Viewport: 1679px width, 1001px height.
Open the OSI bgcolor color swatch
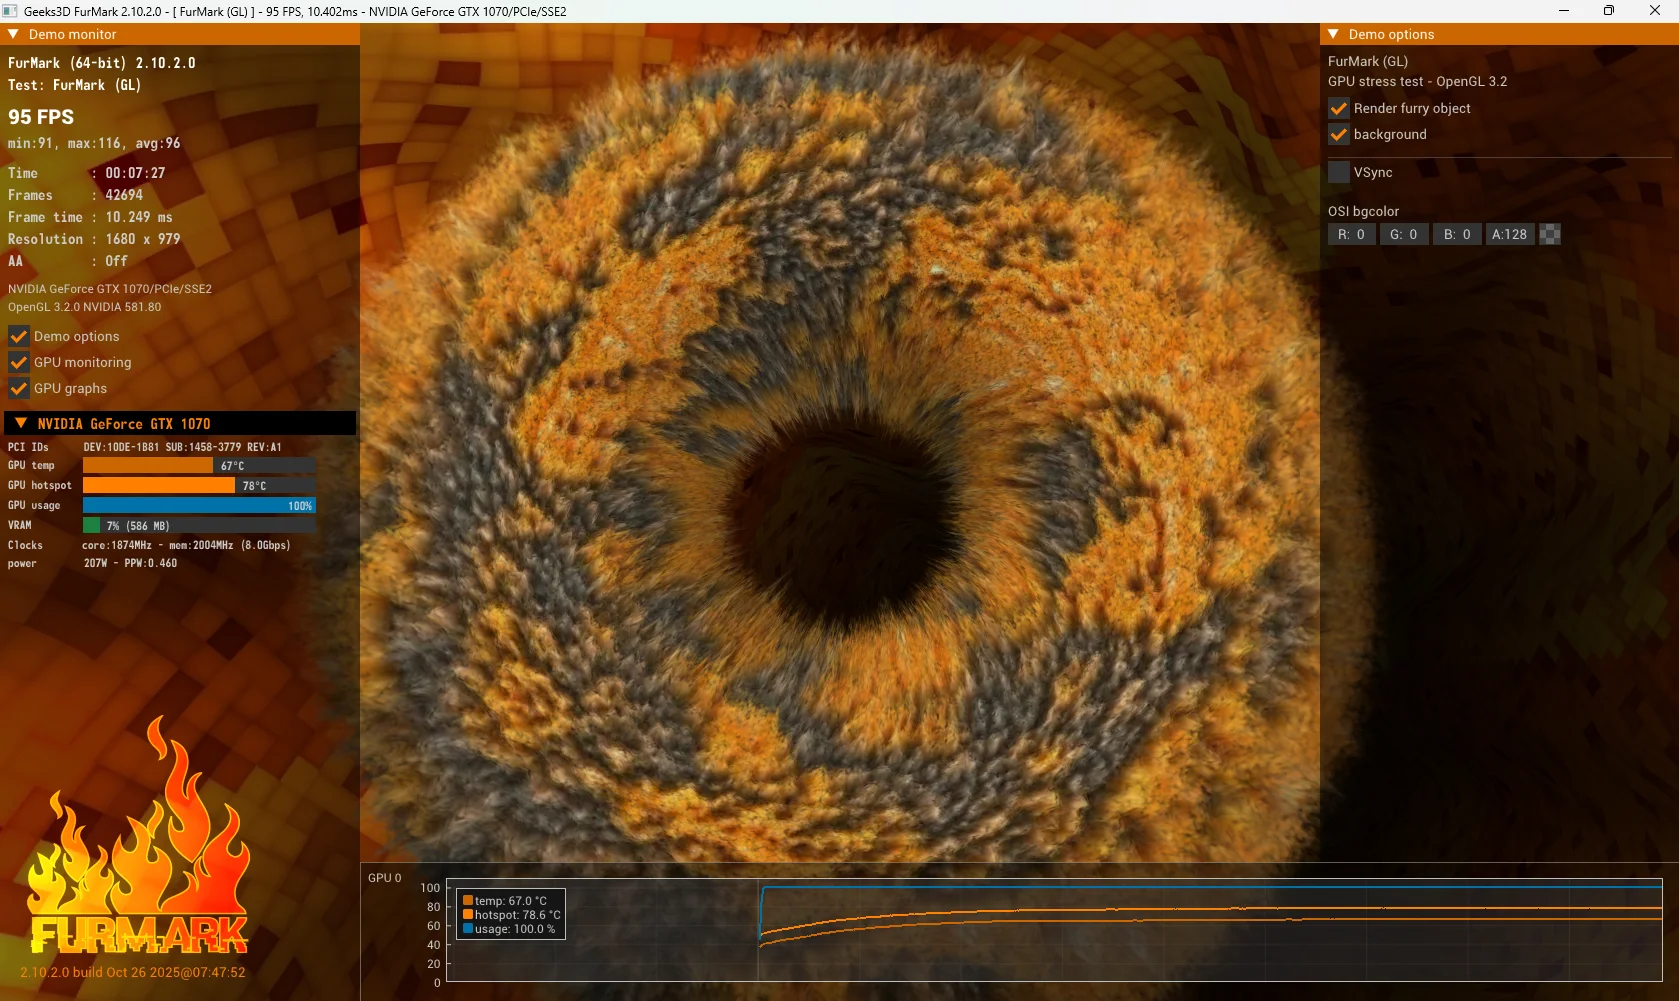(1550, 234)
